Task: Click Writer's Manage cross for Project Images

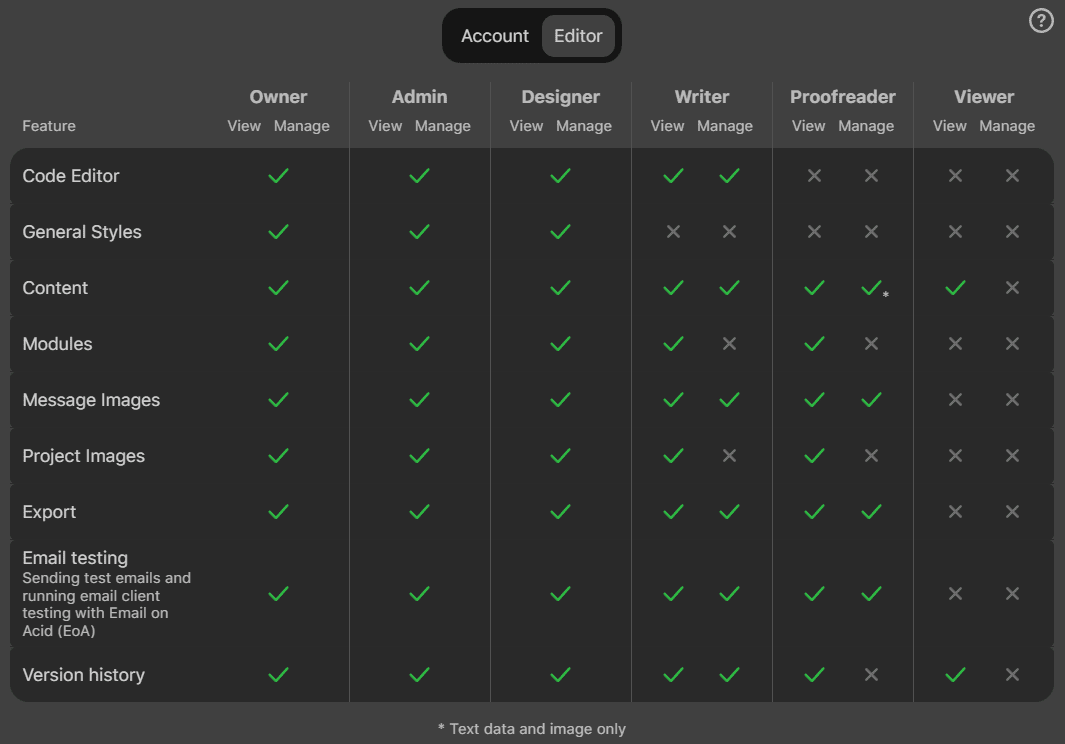Action: coord(729,456)
